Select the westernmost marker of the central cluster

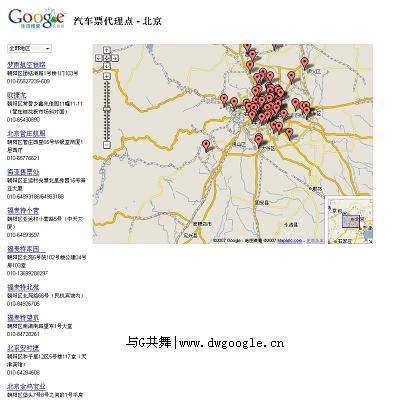224,100
